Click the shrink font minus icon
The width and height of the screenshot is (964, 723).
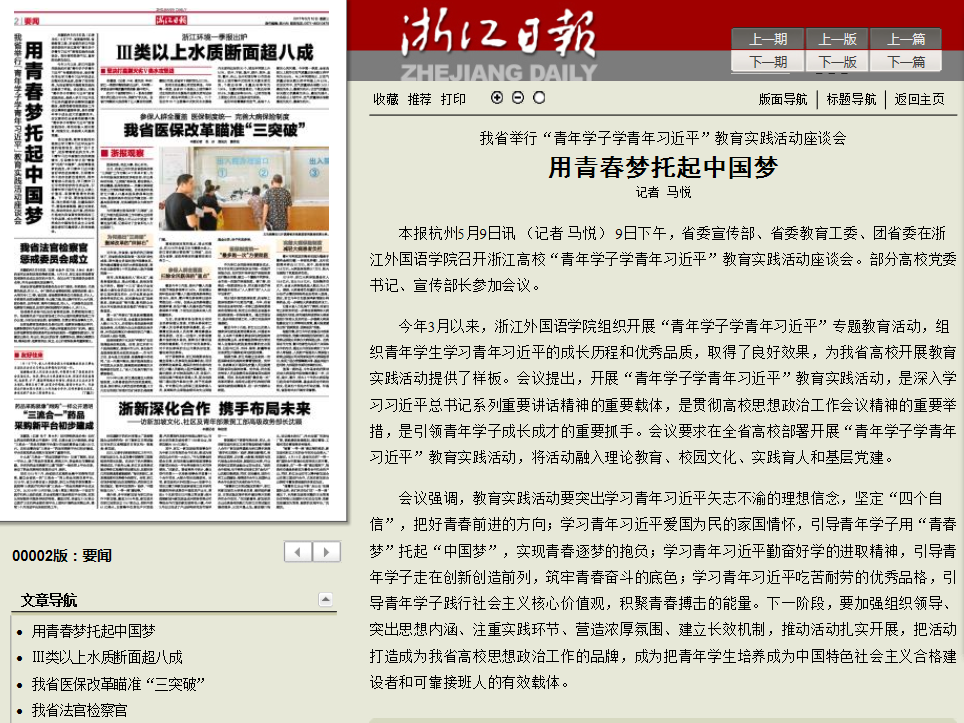[x=518, y=98]
